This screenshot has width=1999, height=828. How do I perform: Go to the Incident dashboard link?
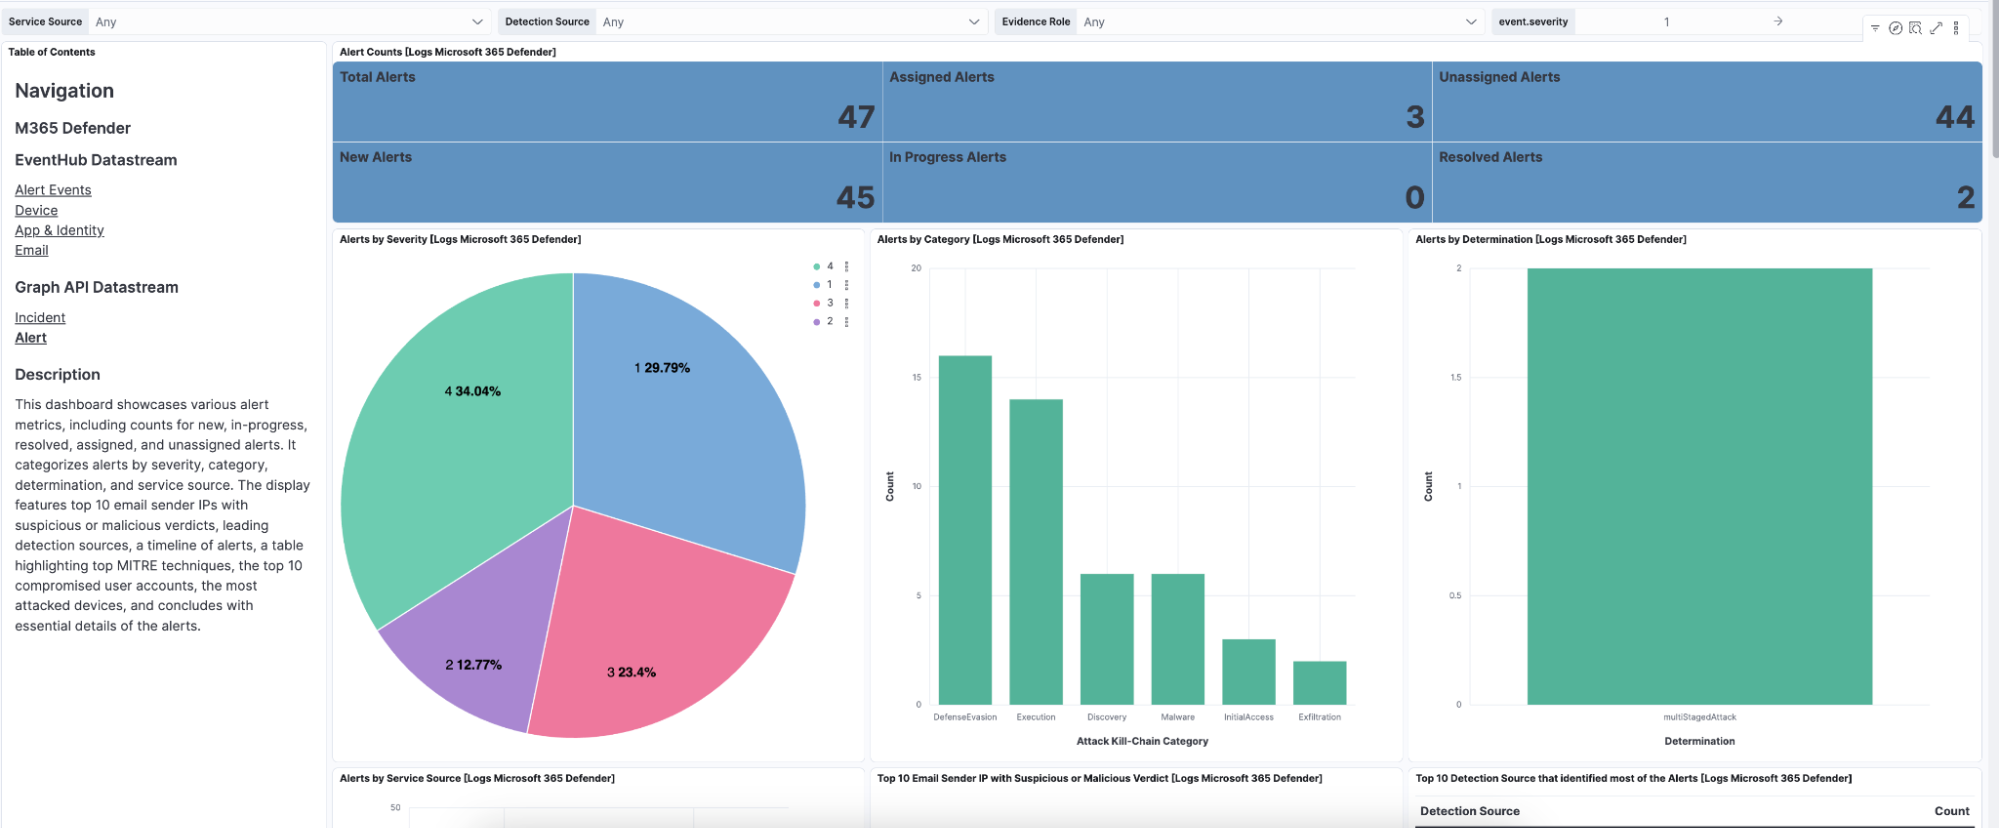(x=40, y=318)
